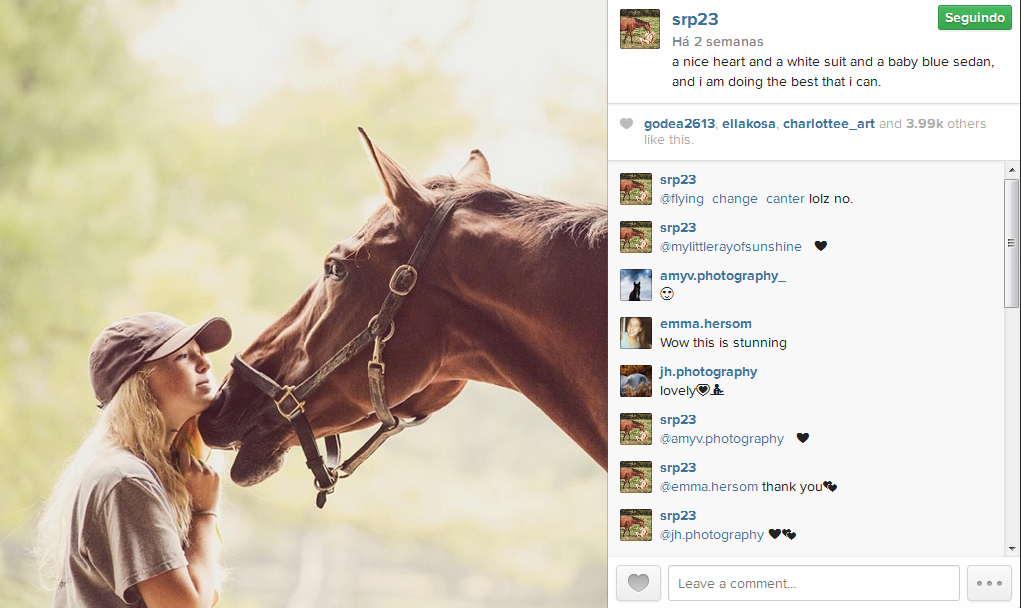Click the heart like button beside comment box
Screen dimensions: 1021x608
638,583
